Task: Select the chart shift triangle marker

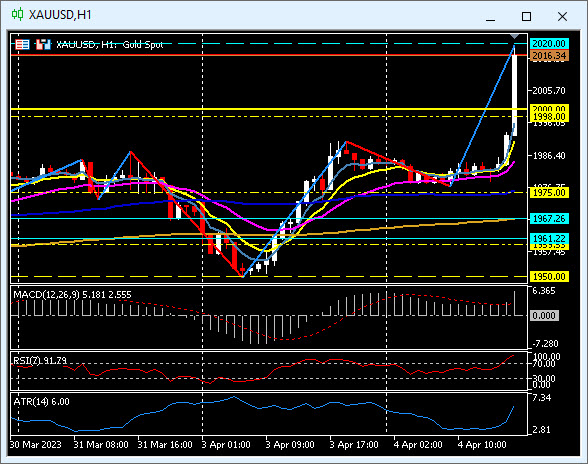Action: coord(514,36)
